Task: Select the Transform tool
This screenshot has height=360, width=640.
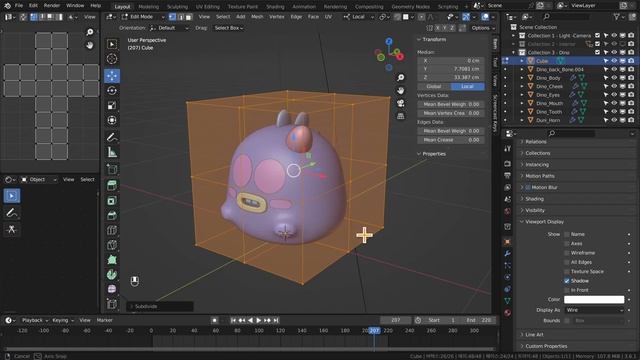Action: pos(112,120)
